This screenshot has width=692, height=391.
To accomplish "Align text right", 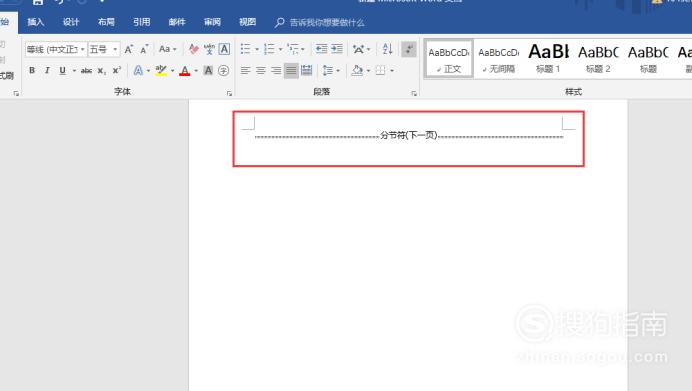I will click(276, 71).
